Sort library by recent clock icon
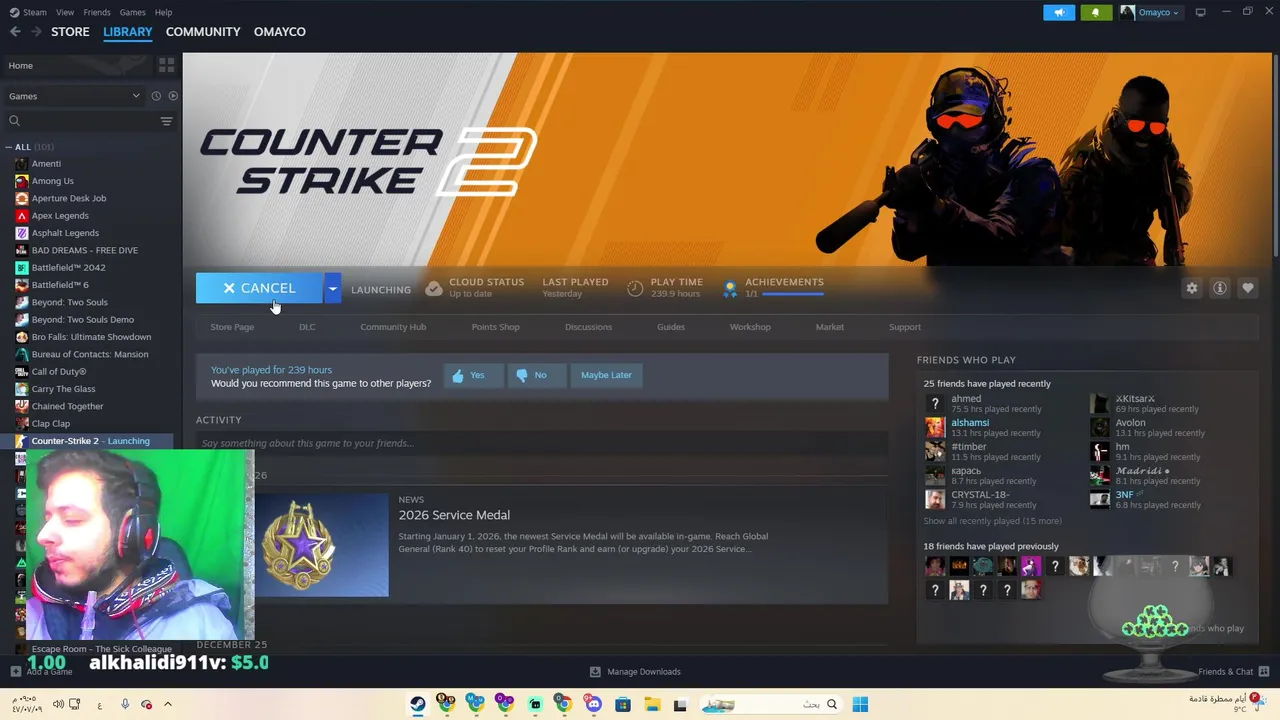This screenshot has width=1280, height=720. 156,96
